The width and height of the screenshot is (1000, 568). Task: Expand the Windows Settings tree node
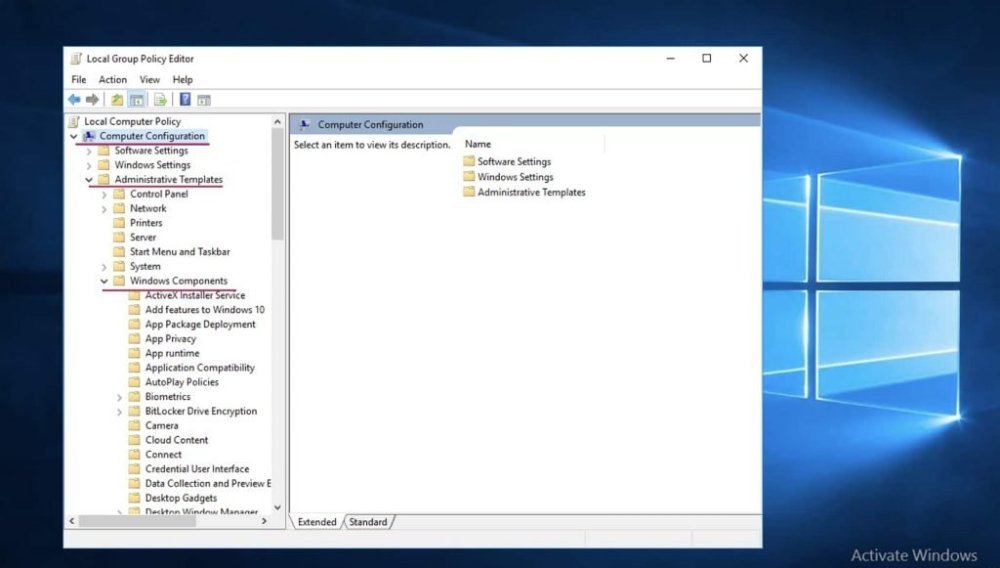click(89, 166)
